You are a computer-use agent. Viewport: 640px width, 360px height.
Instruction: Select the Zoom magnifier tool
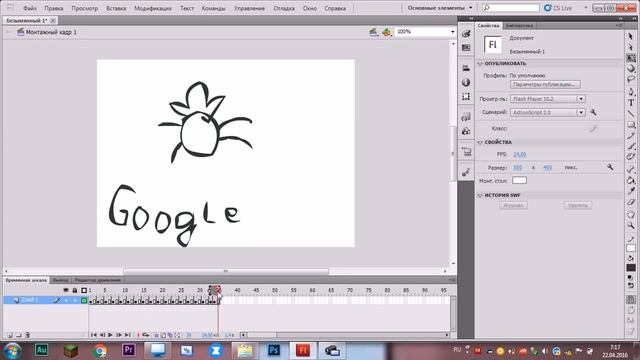631,225
